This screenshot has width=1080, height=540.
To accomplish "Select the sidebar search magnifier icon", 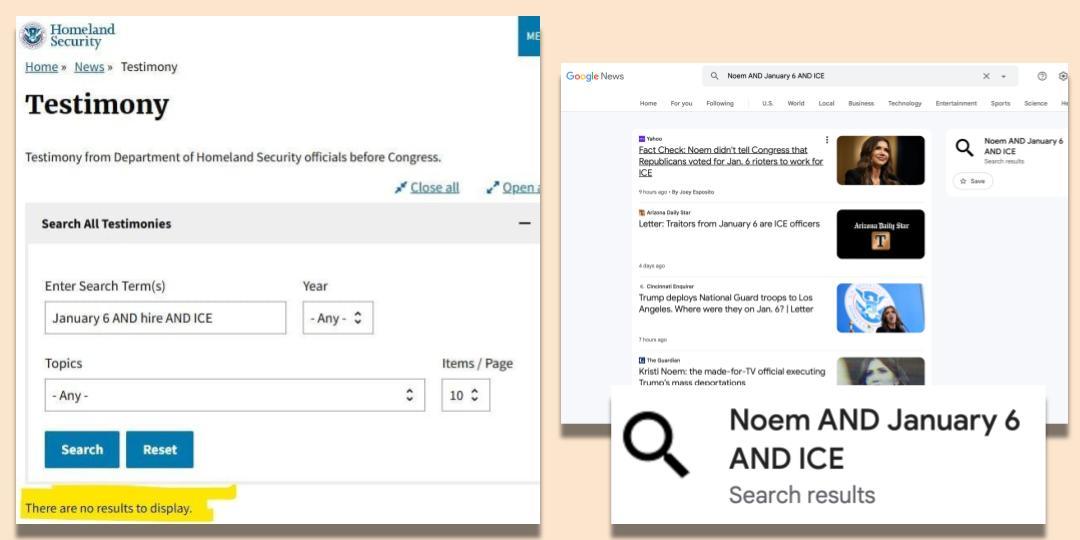I will pyautogui.click(x=965, y=147).
